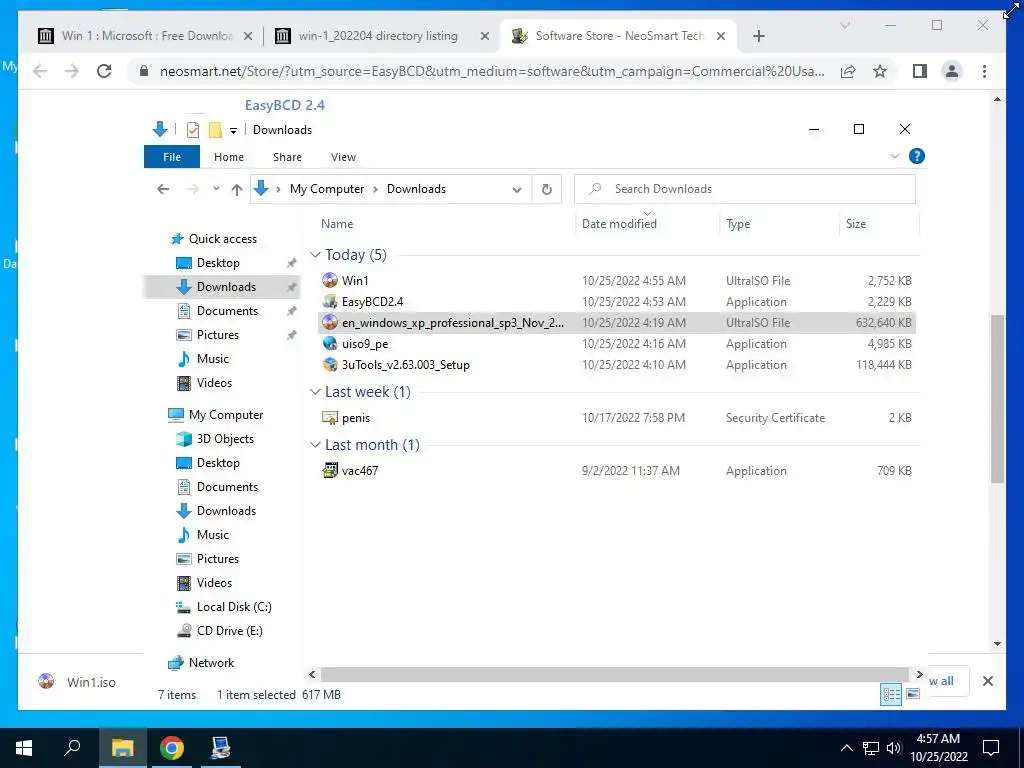
Task: Open the Home ribbon tab
Action: [x=229, y=157]
